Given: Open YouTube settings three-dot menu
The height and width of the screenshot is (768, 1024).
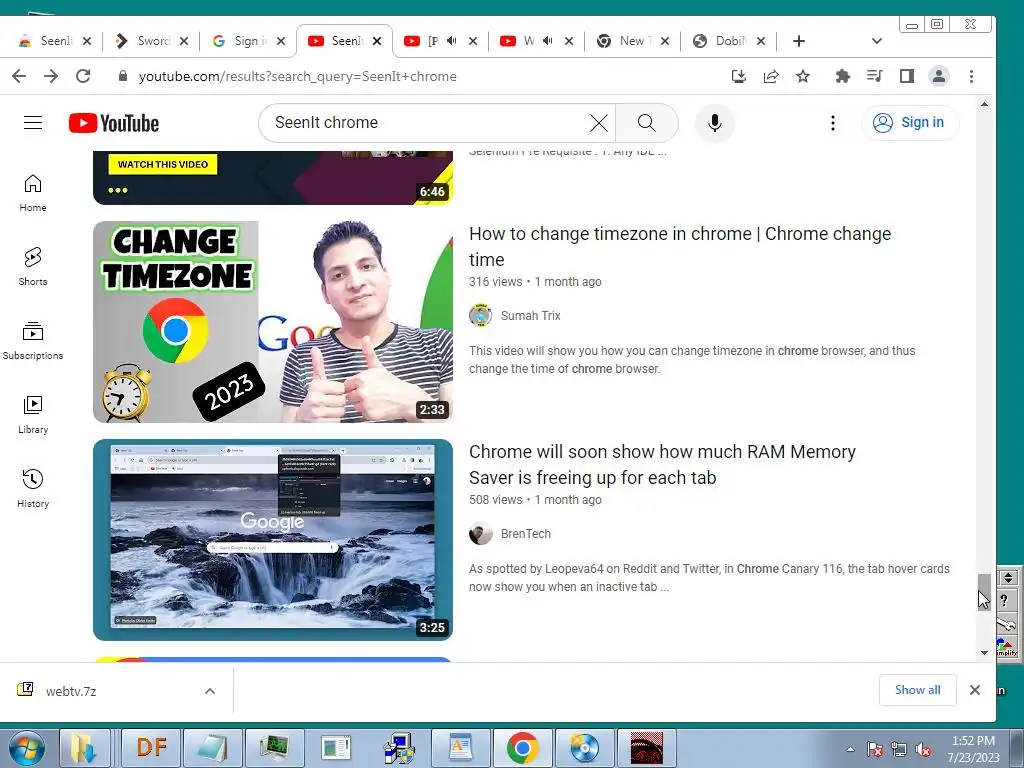Looking at the screenshot, I should [x=833, y=123].
